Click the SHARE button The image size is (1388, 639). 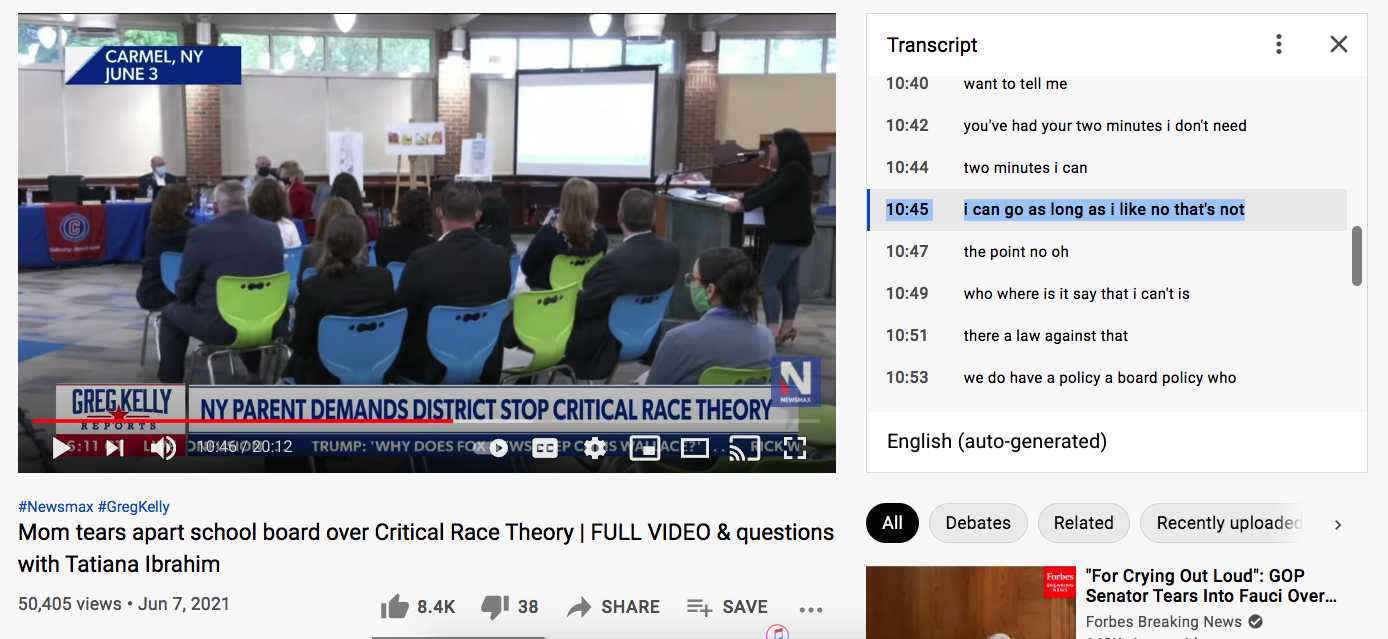[x=613, y=607]
